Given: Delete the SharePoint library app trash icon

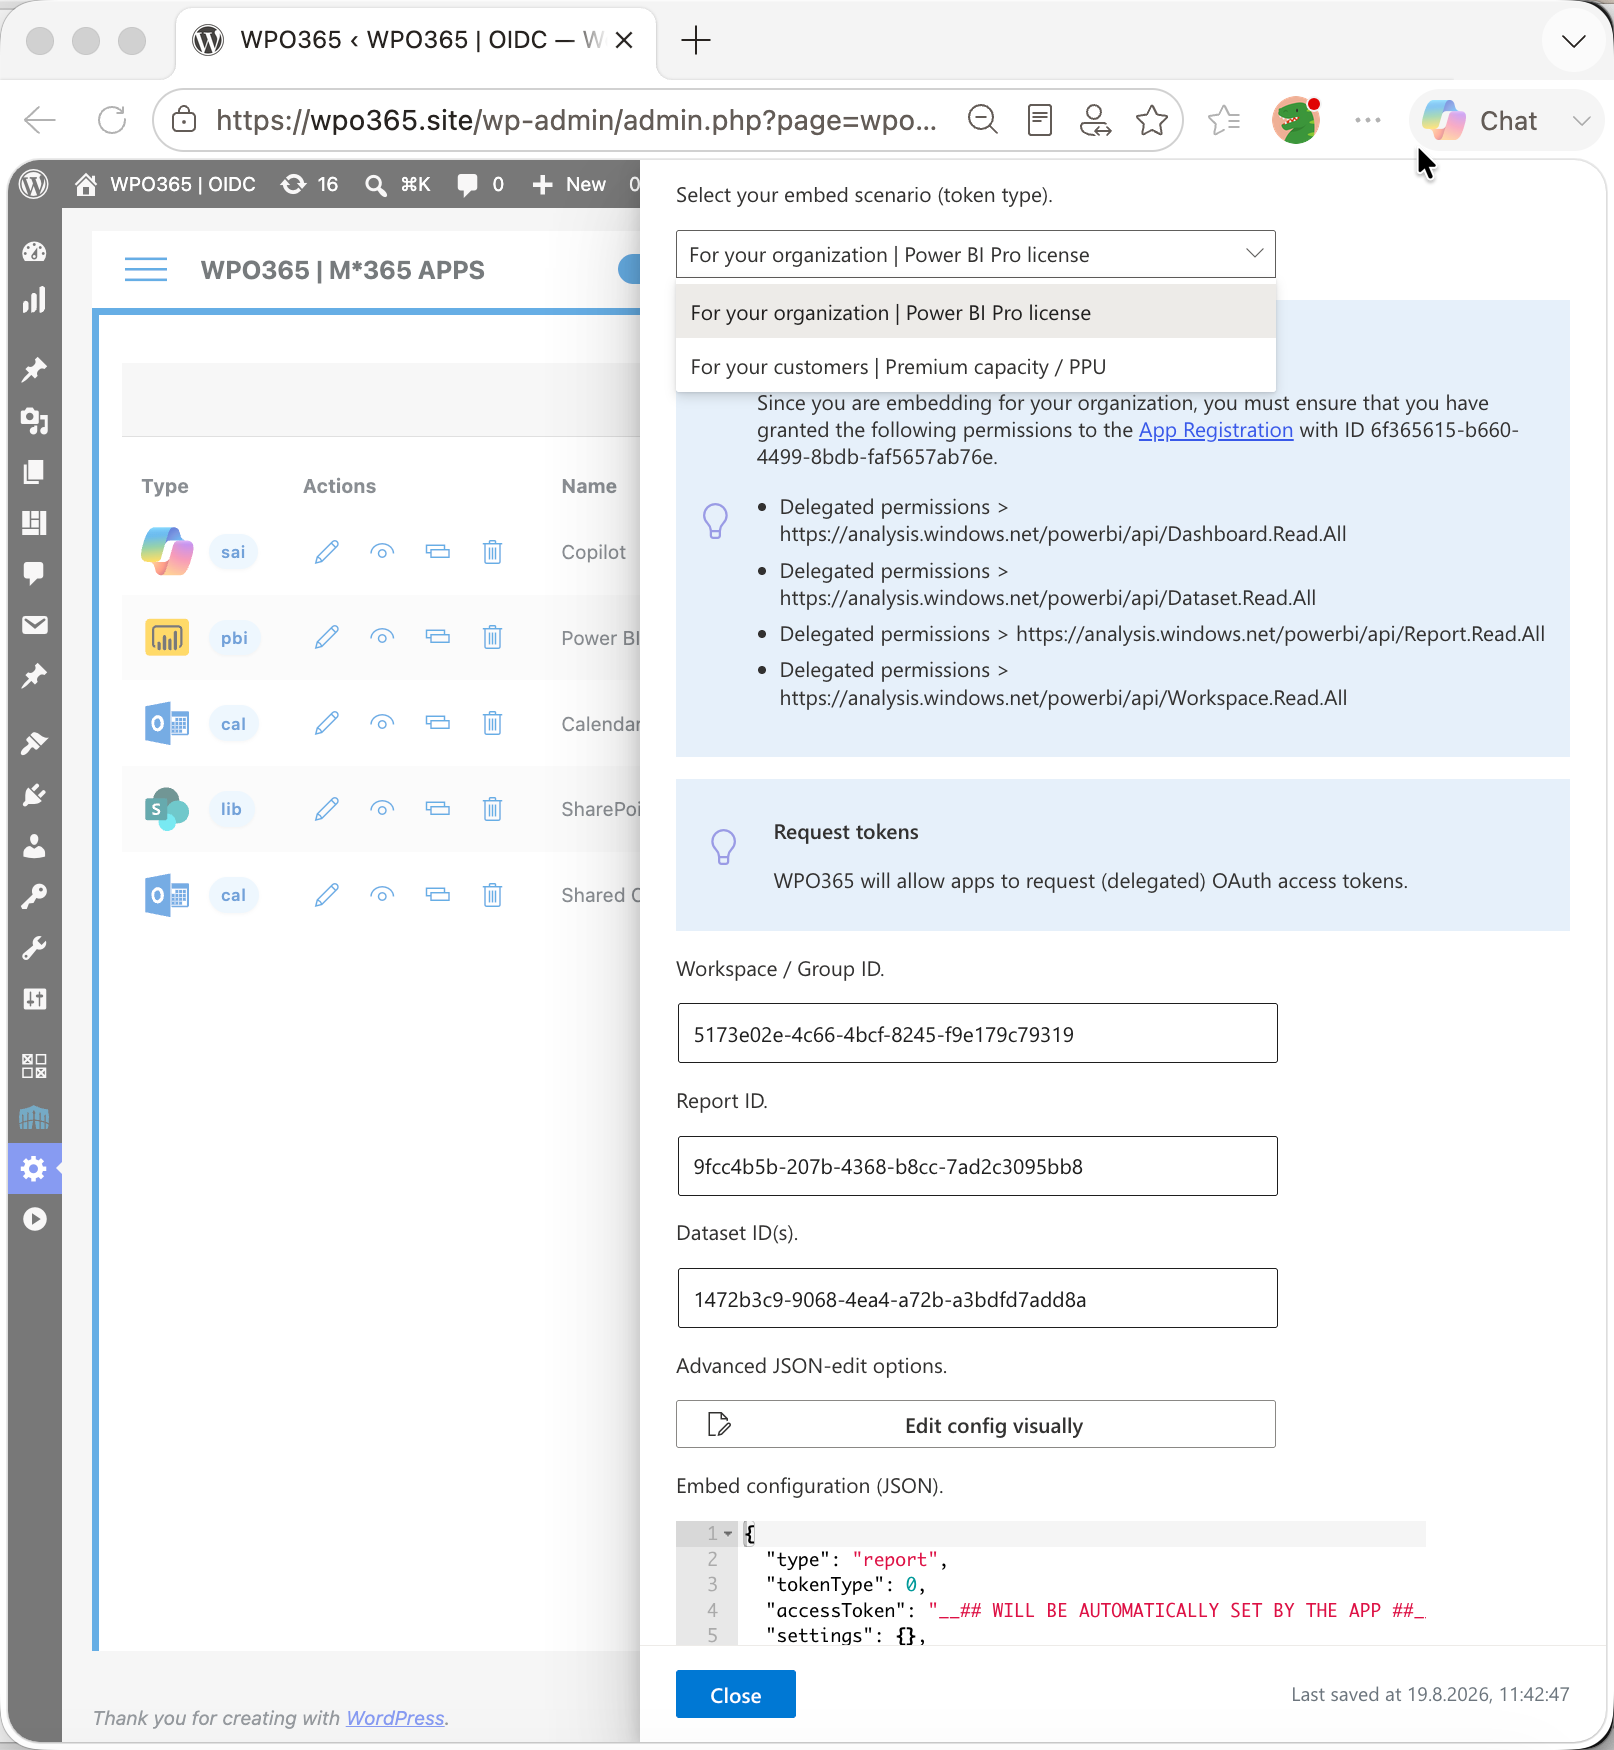Looking at the screenshot, I should click(493, 809).
